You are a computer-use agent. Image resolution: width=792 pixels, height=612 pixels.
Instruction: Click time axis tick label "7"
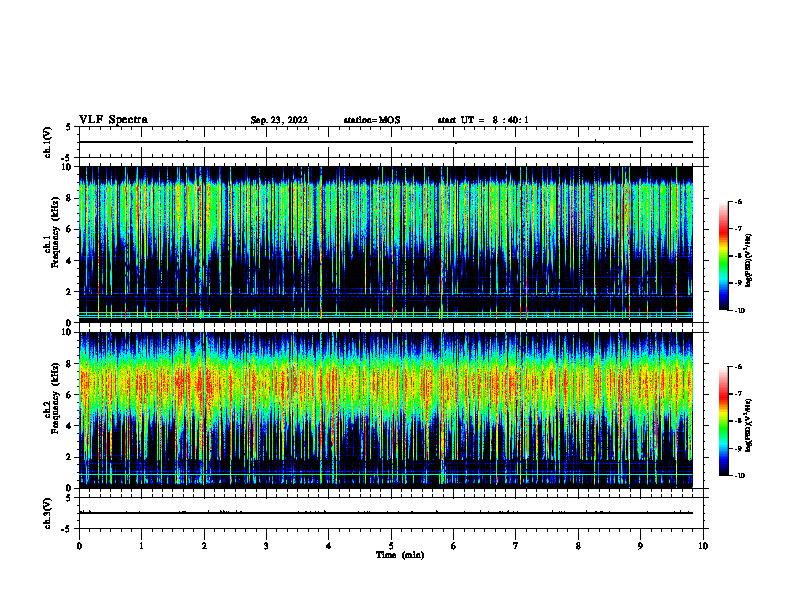click(x=516, y=546)
